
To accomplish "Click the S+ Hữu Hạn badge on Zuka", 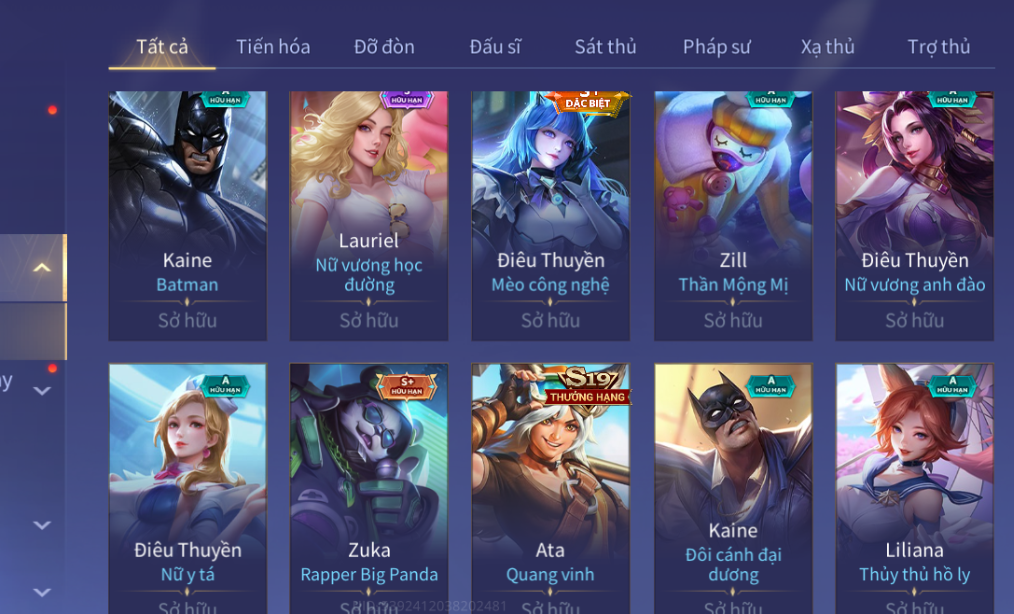I will click(406, 386).
